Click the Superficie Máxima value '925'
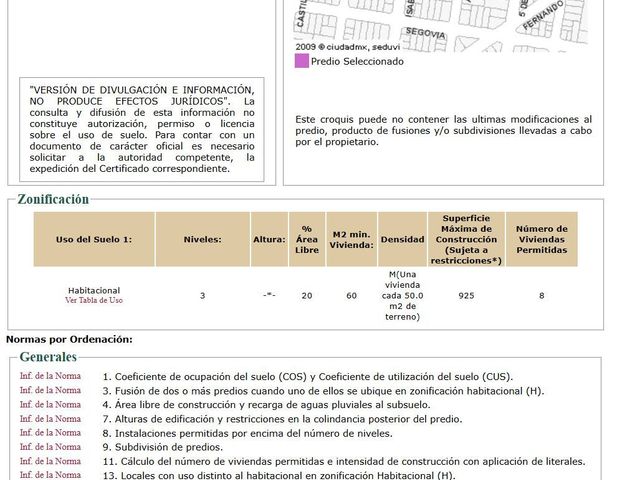Image resolution: width=640 pixels, height=480 pixels. tap(466, 296)
